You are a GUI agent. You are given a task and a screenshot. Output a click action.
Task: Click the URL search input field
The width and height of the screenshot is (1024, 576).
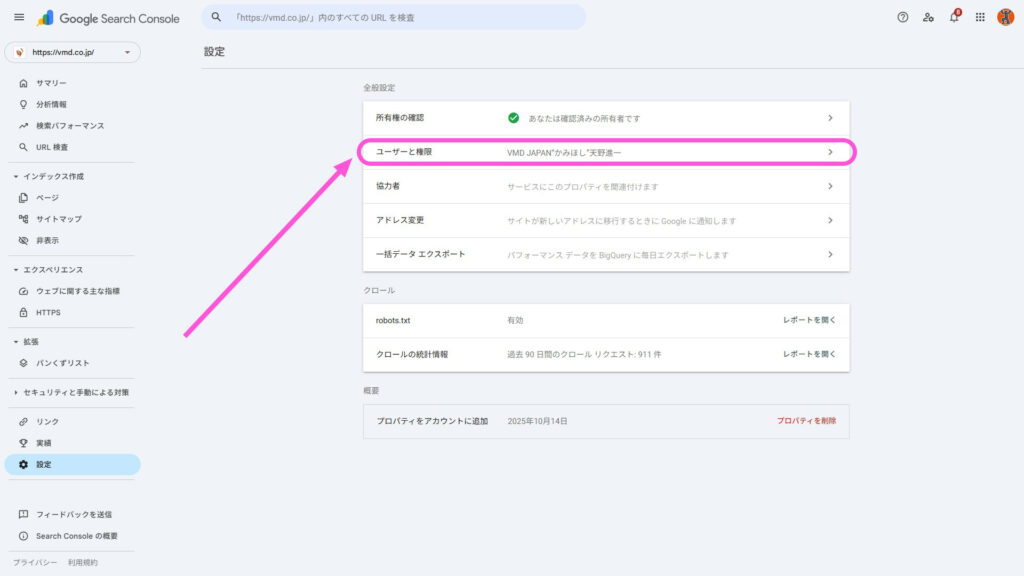click(x=395, y=17)
